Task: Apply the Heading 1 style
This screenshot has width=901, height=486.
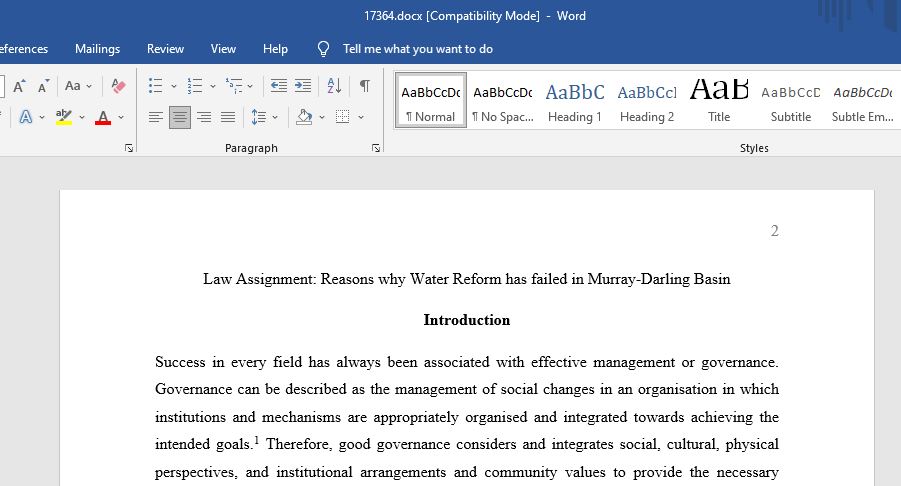Action: [575, 101]
